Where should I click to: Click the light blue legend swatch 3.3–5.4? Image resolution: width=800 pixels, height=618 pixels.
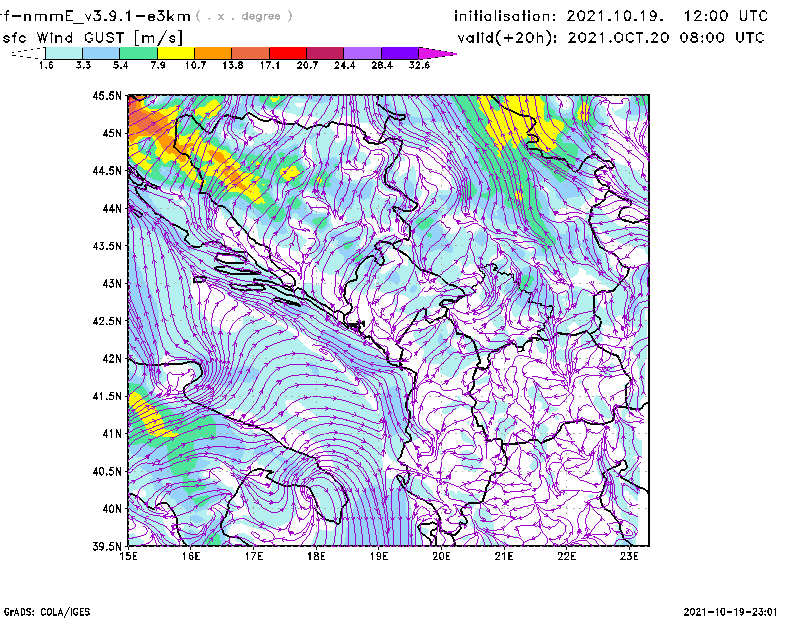coord(101,53)
